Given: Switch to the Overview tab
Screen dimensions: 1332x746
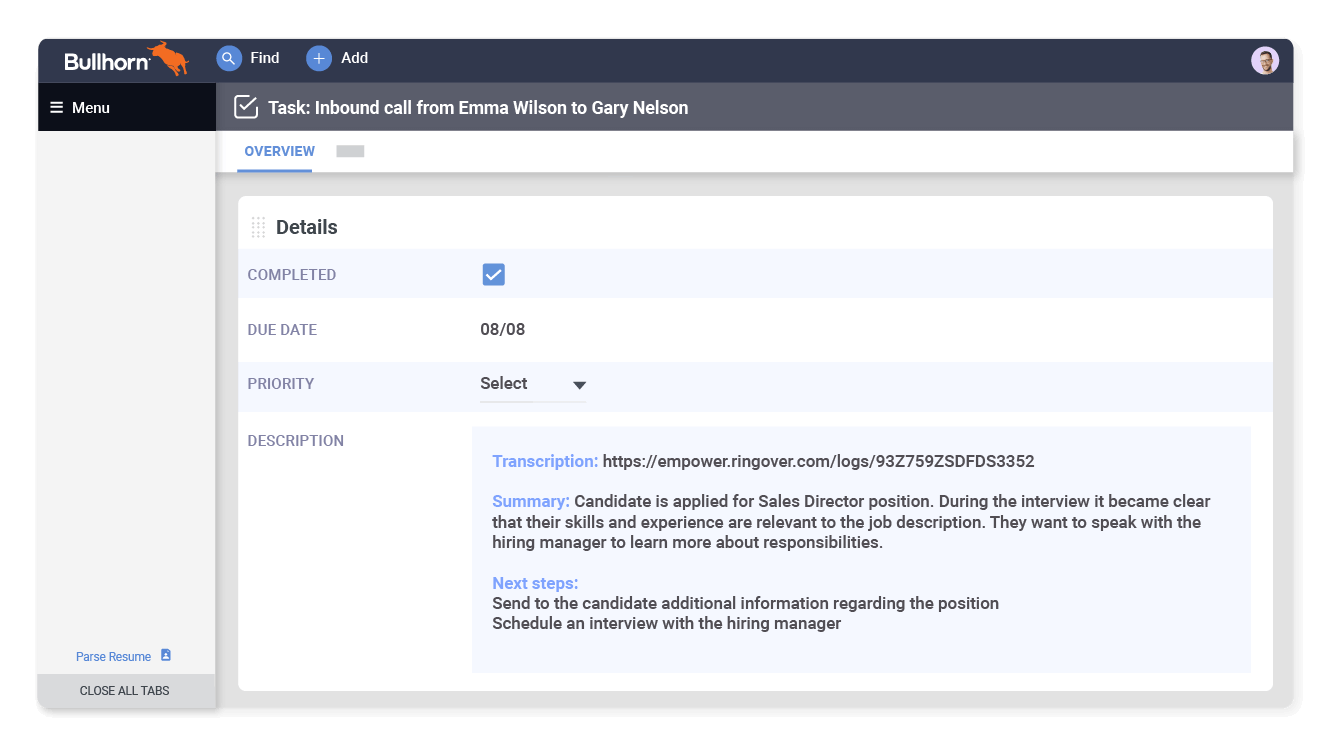Looking at the screenshot, I should [279, 151].
